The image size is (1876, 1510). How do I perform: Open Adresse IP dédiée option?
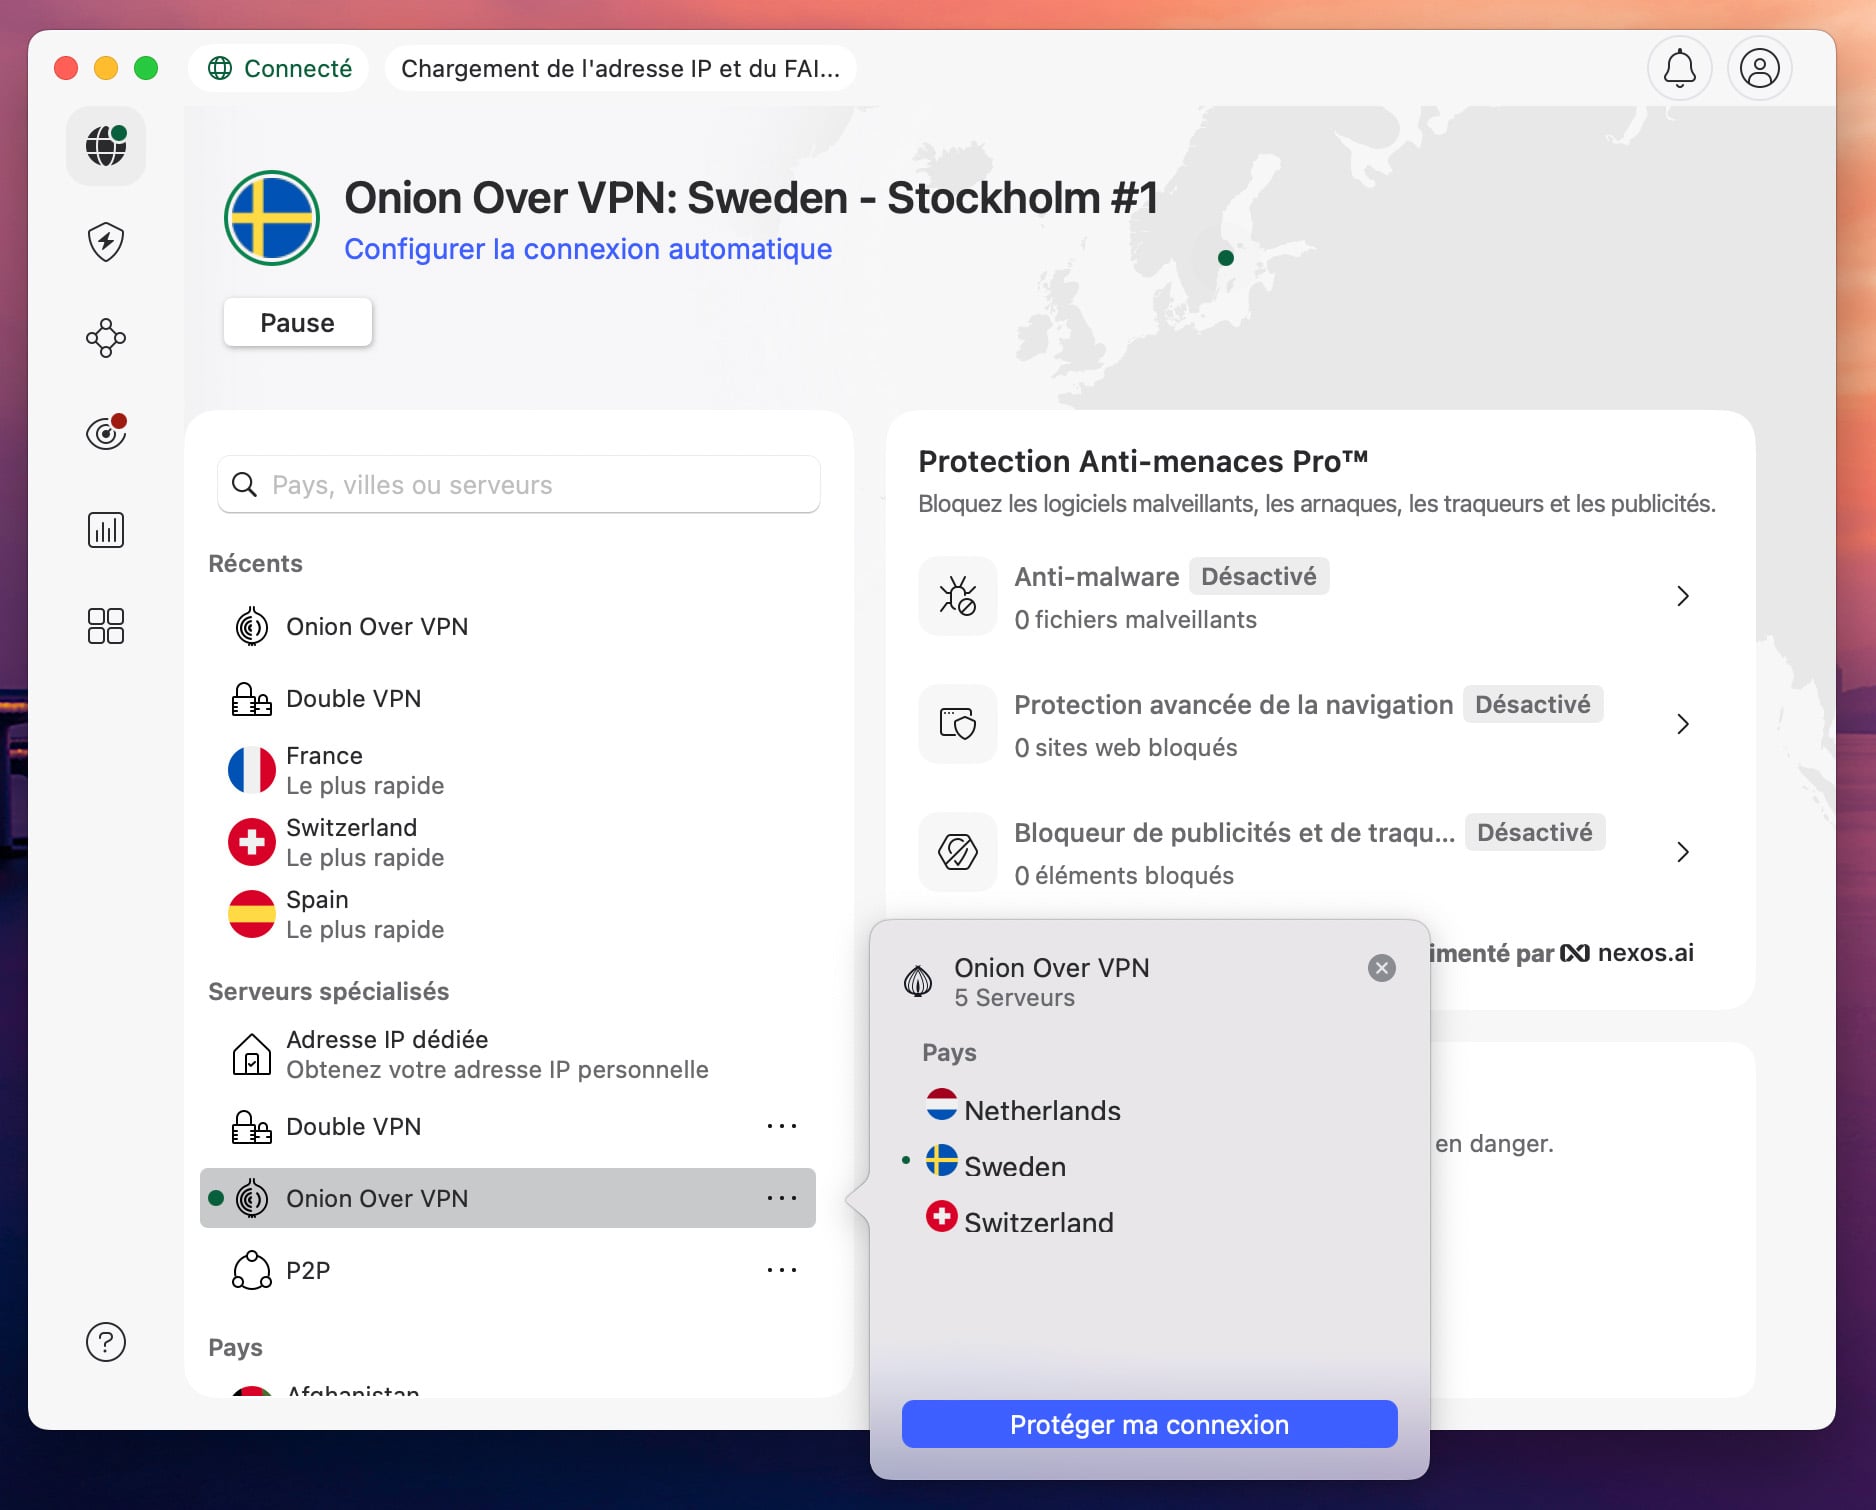point(508,1055)
